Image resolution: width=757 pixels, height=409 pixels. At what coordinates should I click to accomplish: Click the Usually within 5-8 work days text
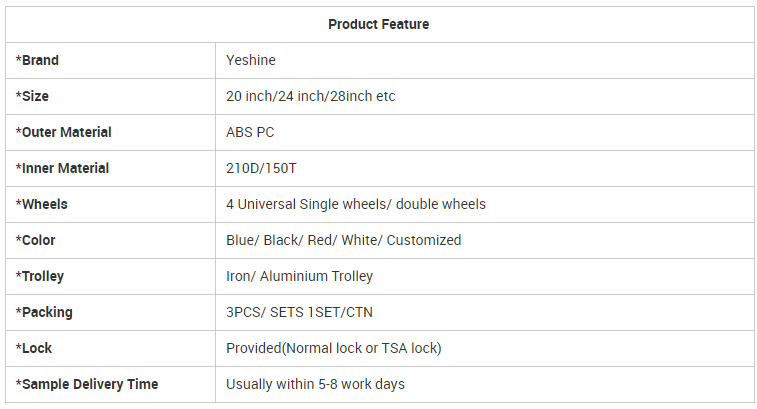pos(315,384)
